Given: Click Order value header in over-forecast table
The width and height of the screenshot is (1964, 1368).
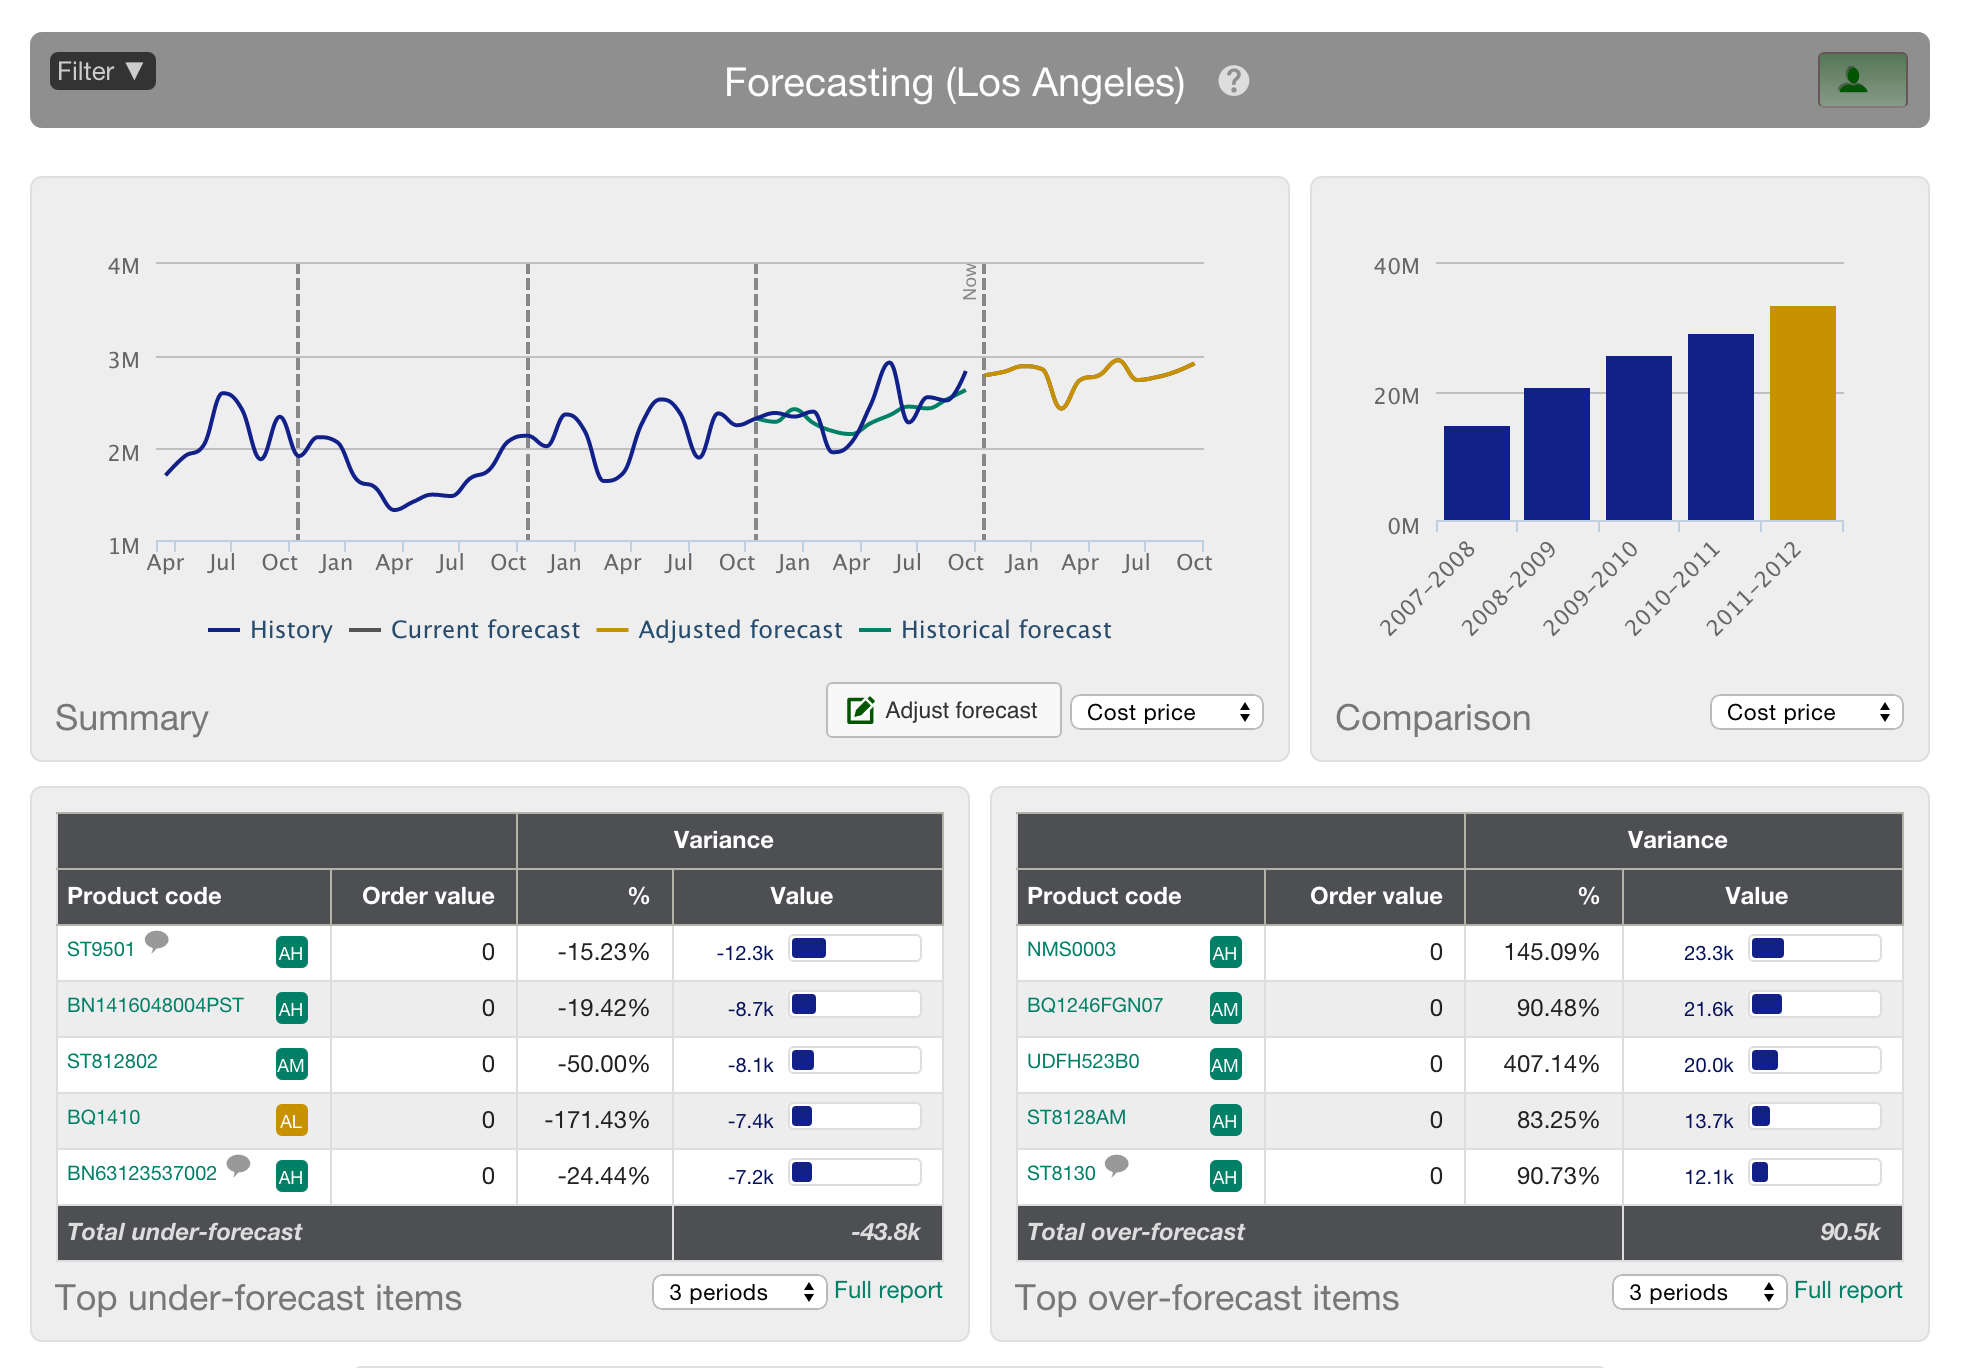Looking at the screenshot, I should click(x=1375, y=896).
